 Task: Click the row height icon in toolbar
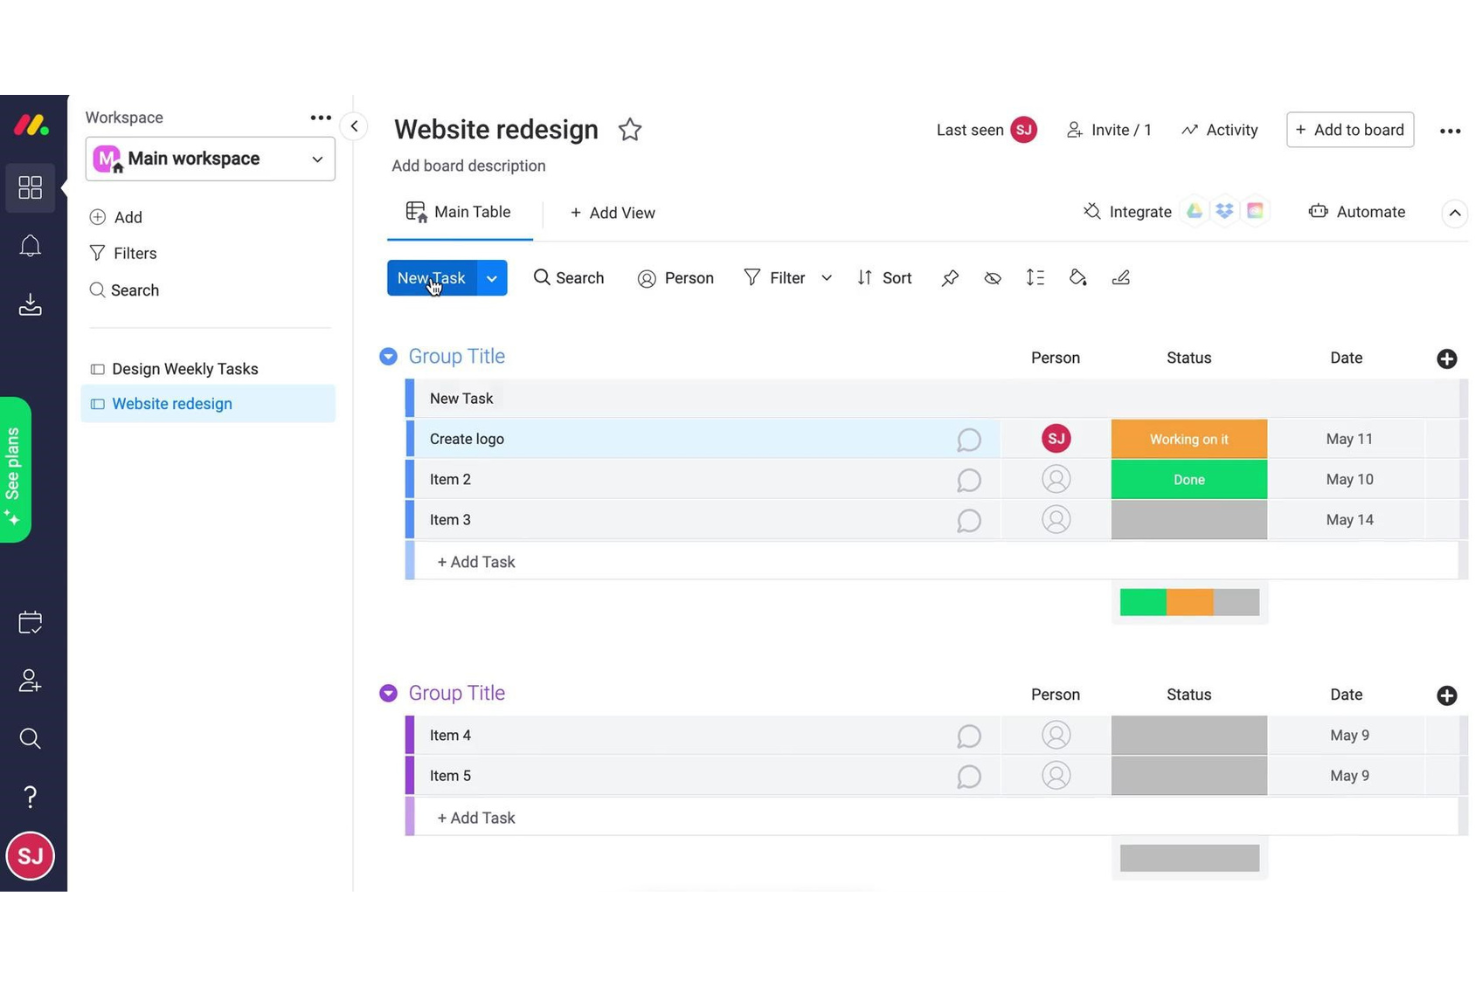click(1035, 278)
